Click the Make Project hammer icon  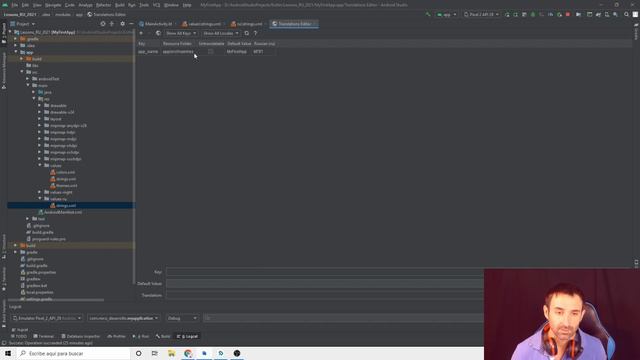[428, 14]
